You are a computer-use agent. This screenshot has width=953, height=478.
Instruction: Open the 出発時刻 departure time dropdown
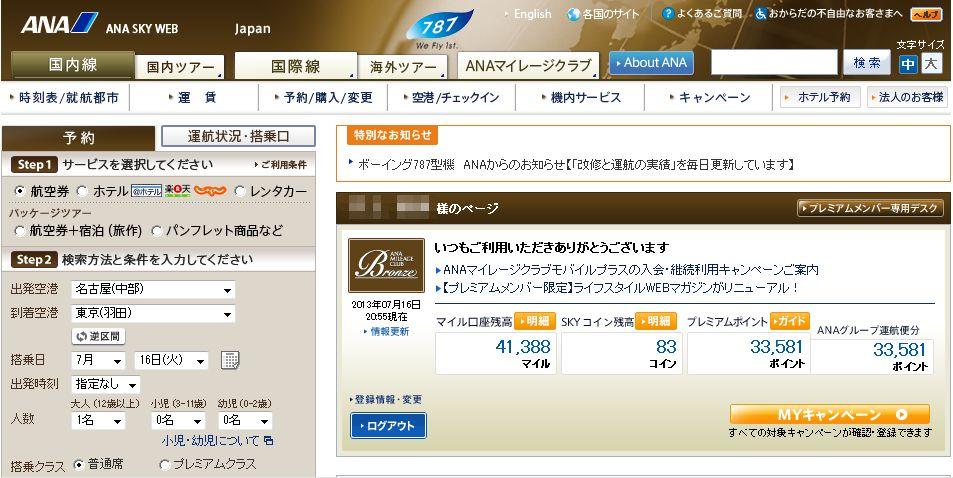[x=104, y=384]
